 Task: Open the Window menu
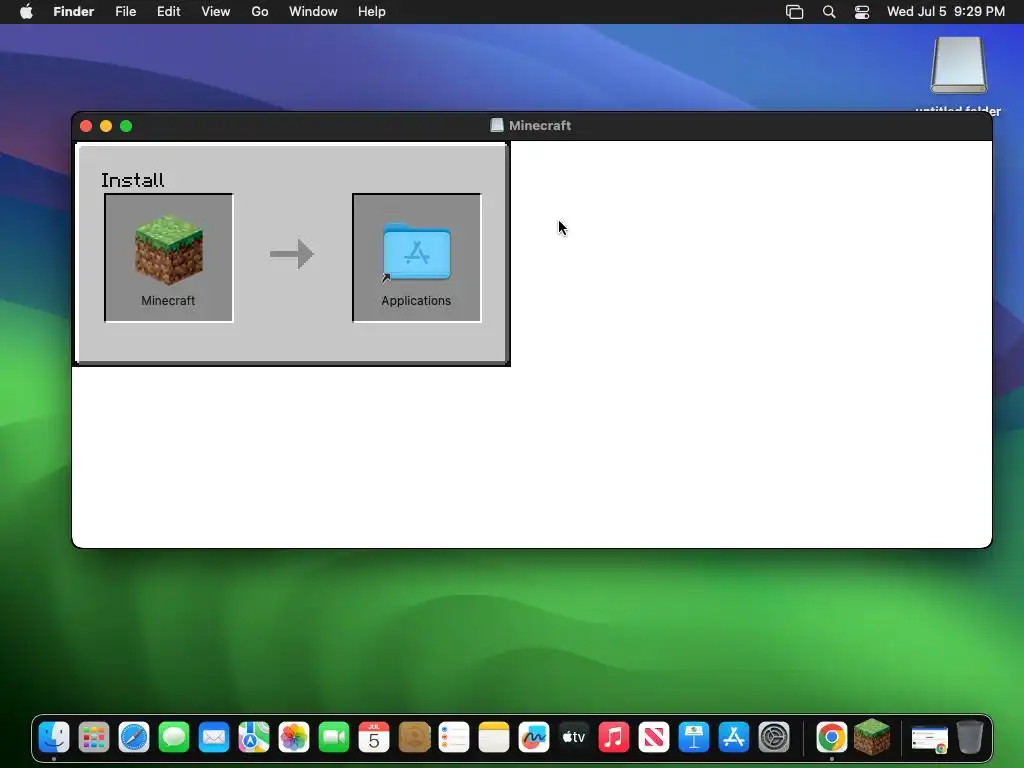(x=313, y=11)
